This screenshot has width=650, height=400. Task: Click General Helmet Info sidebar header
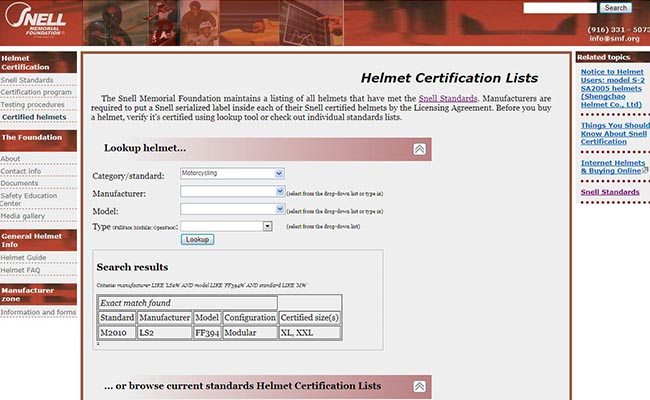(x=38, y=240)
